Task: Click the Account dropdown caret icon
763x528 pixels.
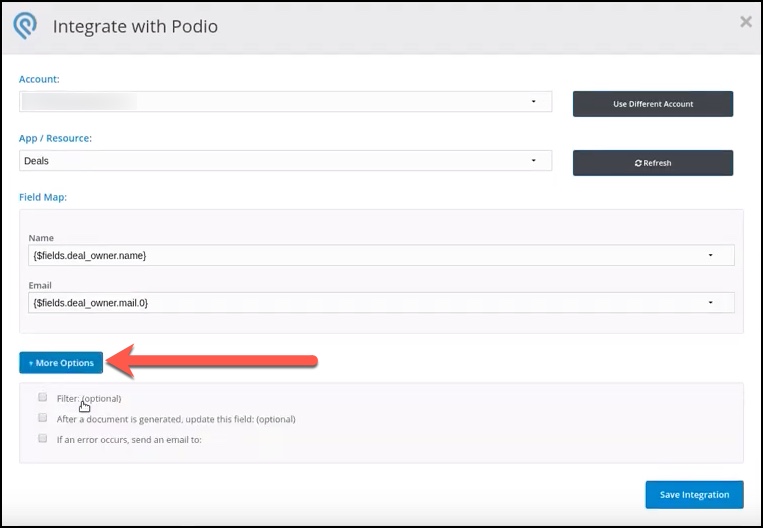Action: (x=533, y=101)
